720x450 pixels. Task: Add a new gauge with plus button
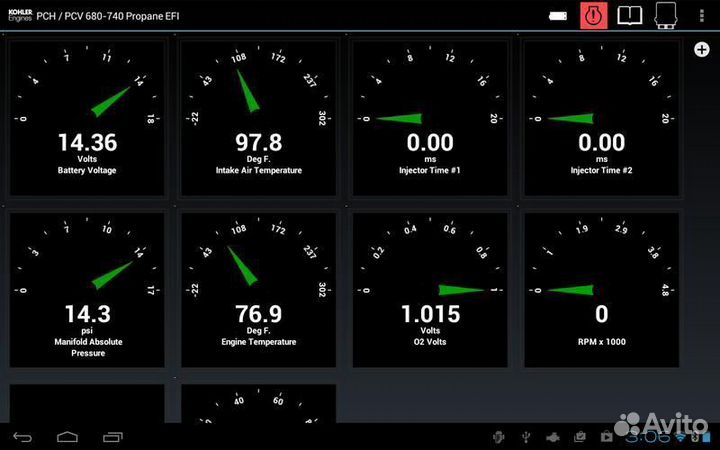pyautogui.click(x=701, y=50)
